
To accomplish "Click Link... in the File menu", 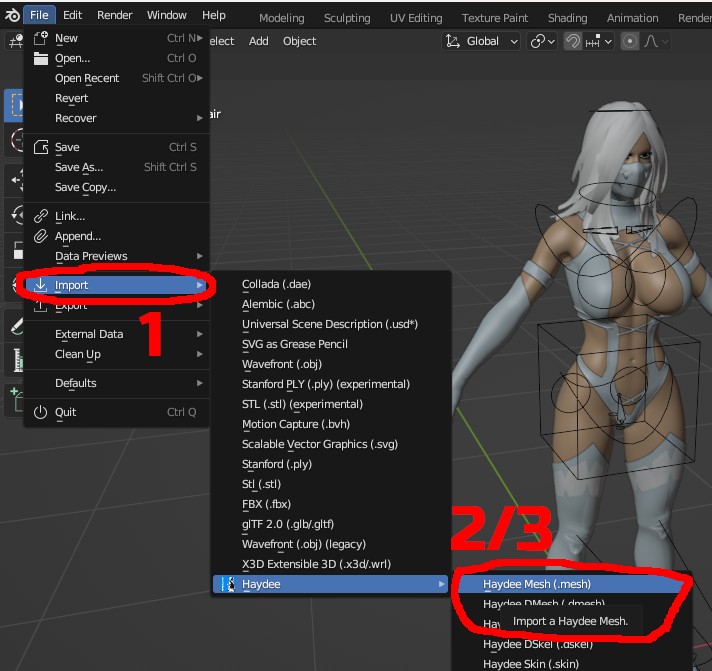I will coord(117,216).
